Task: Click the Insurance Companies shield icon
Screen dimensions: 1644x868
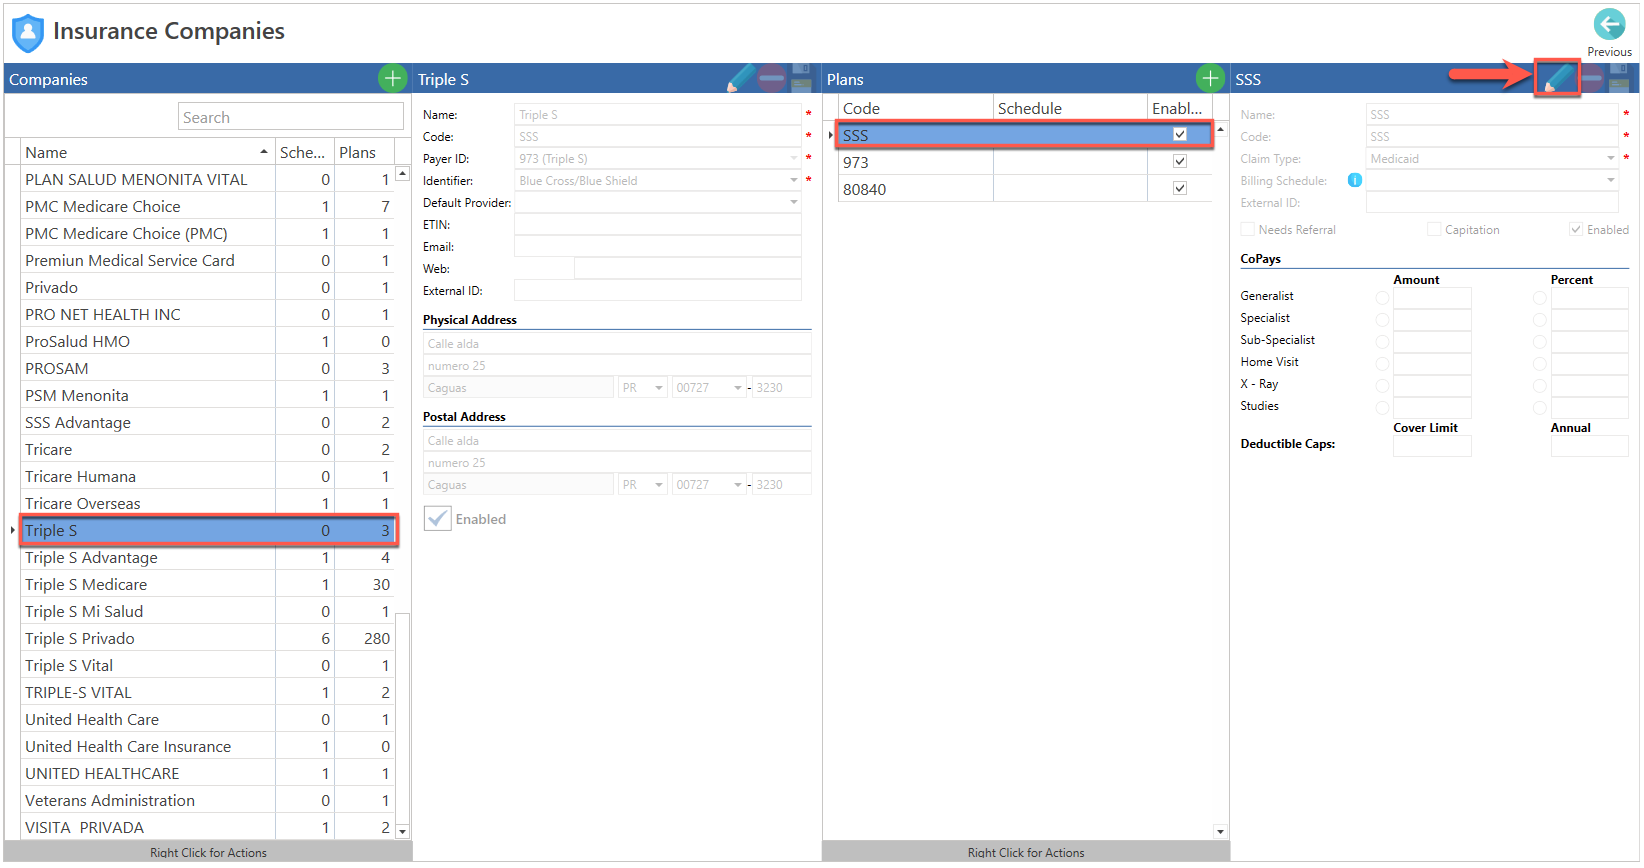Action: pyautogui.click(x=28, y=32)
